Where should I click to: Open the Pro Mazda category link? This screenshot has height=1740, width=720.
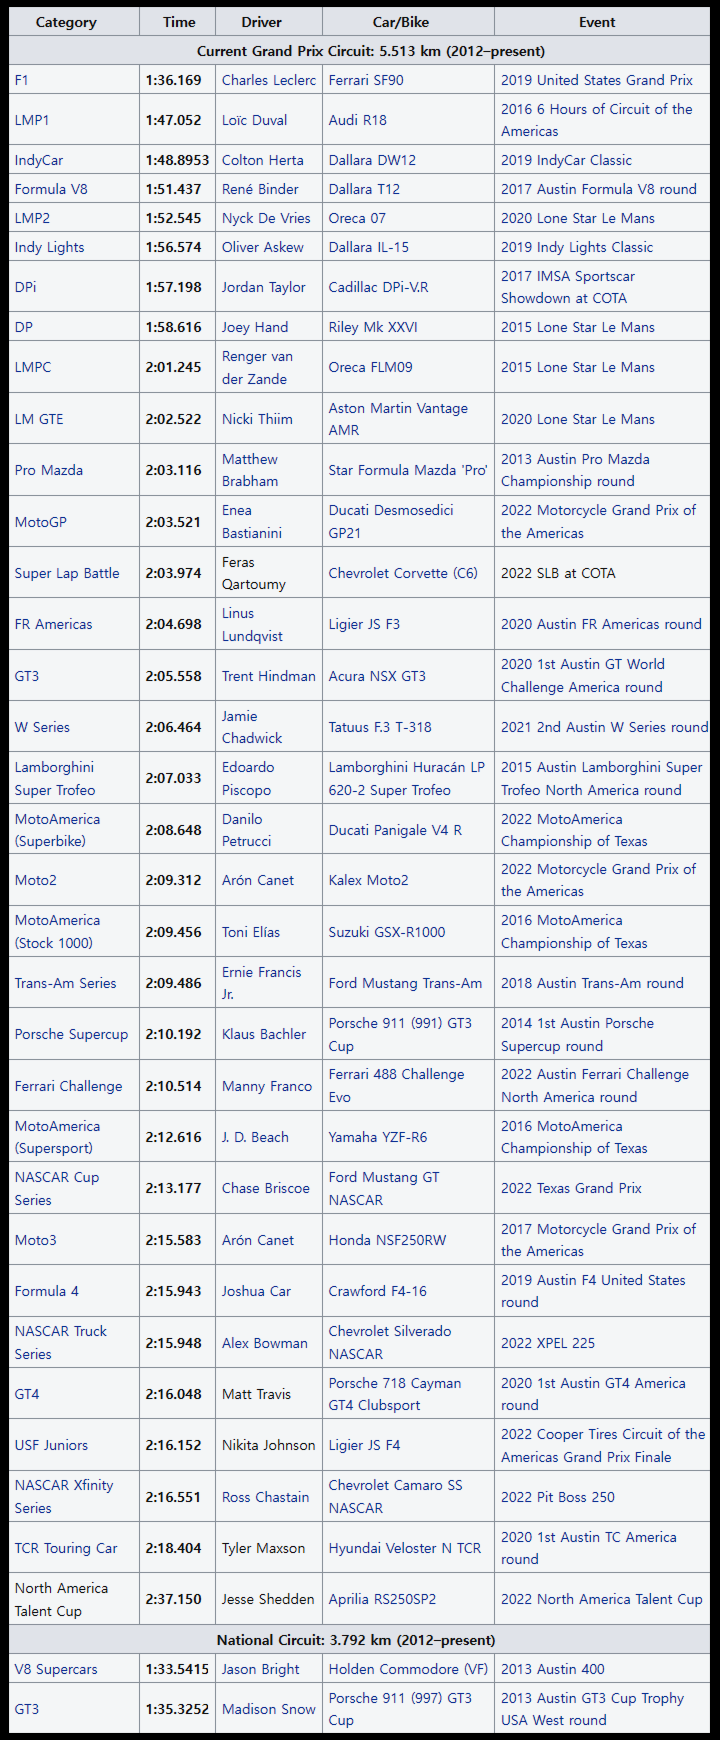(x=49, y=470)
